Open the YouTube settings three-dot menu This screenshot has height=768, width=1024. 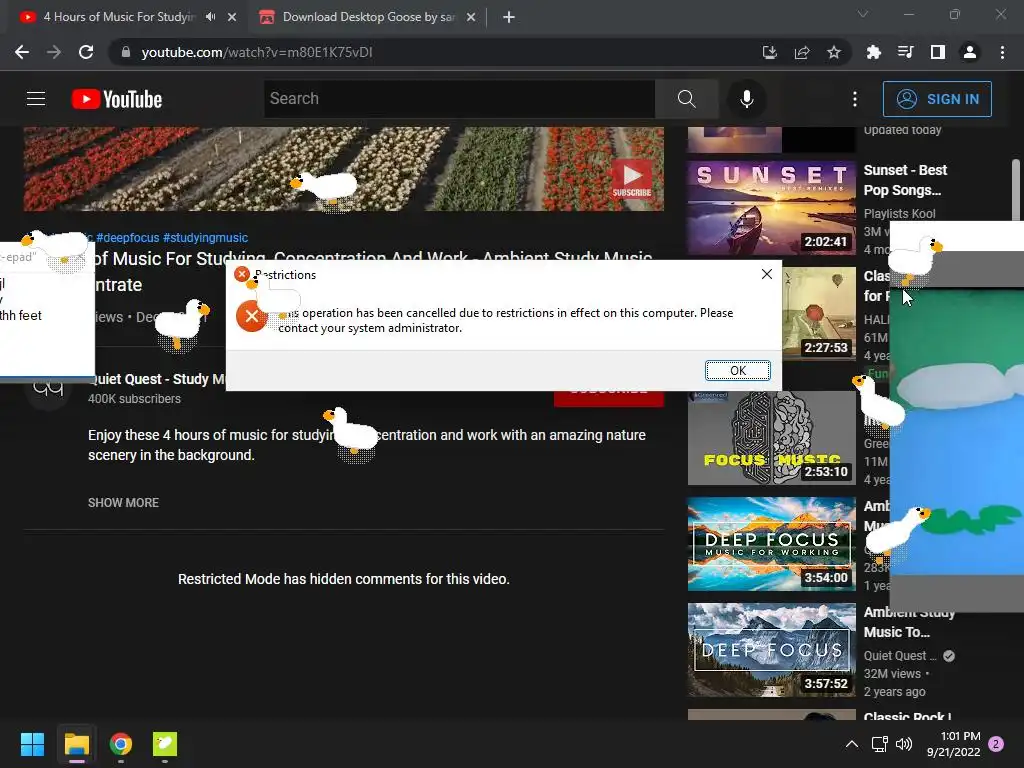pyautogui.click(x=855, y=99)
